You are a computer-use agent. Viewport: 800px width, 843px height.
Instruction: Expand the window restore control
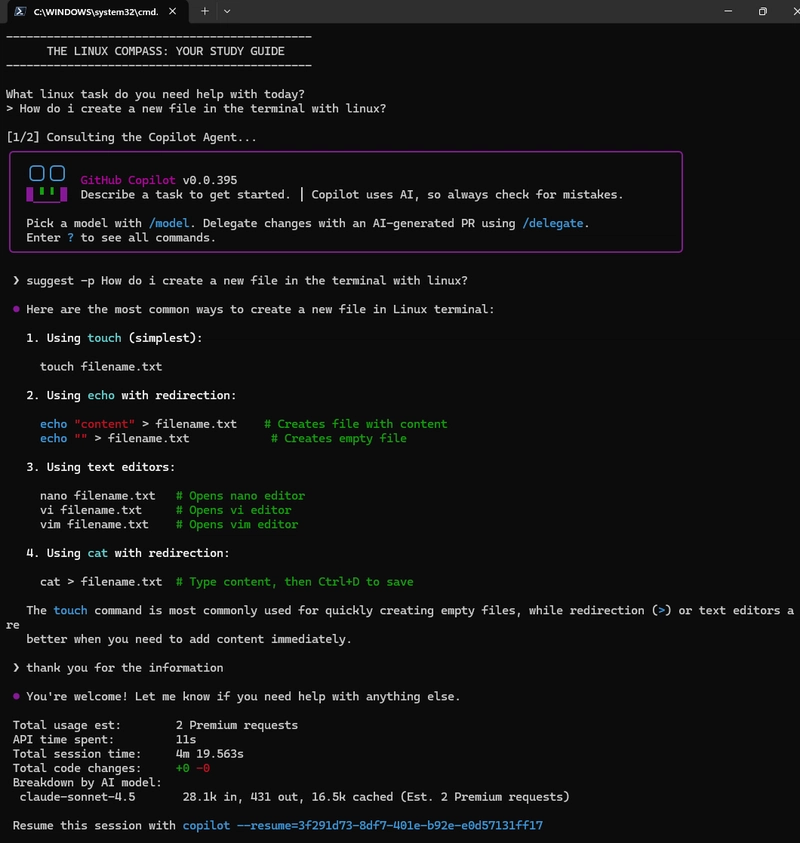tap(761, 12)
